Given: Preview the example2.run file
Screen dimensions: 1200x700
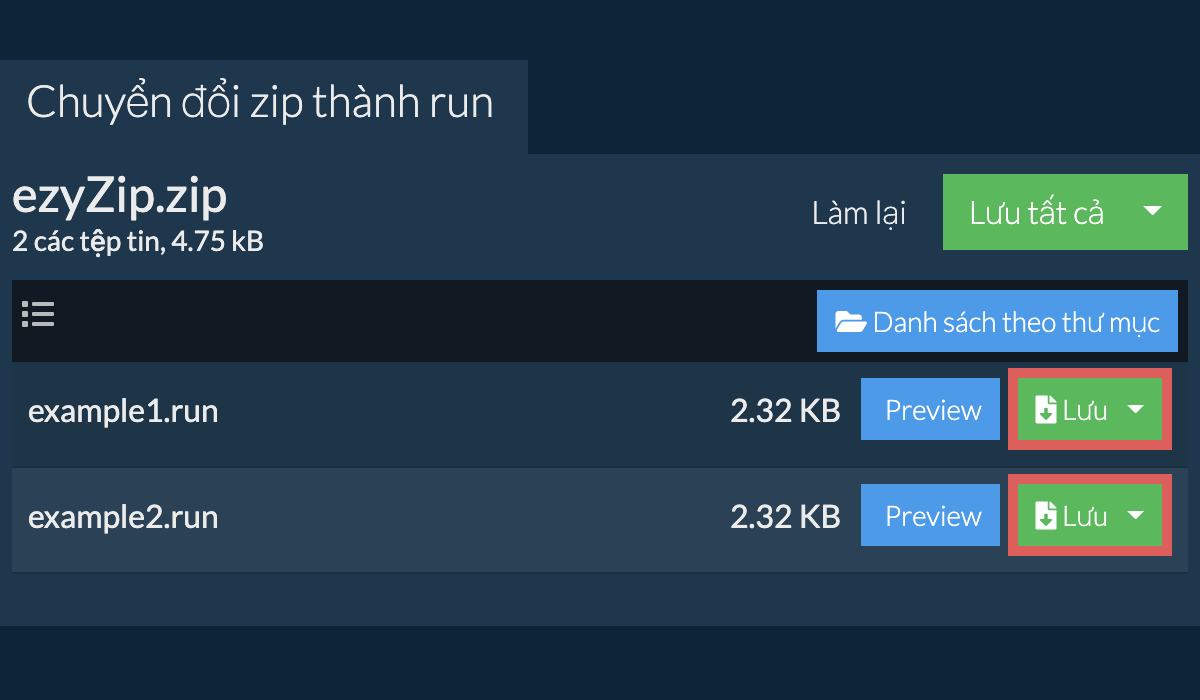Looking at the screenshot, I should coord(932,516).
